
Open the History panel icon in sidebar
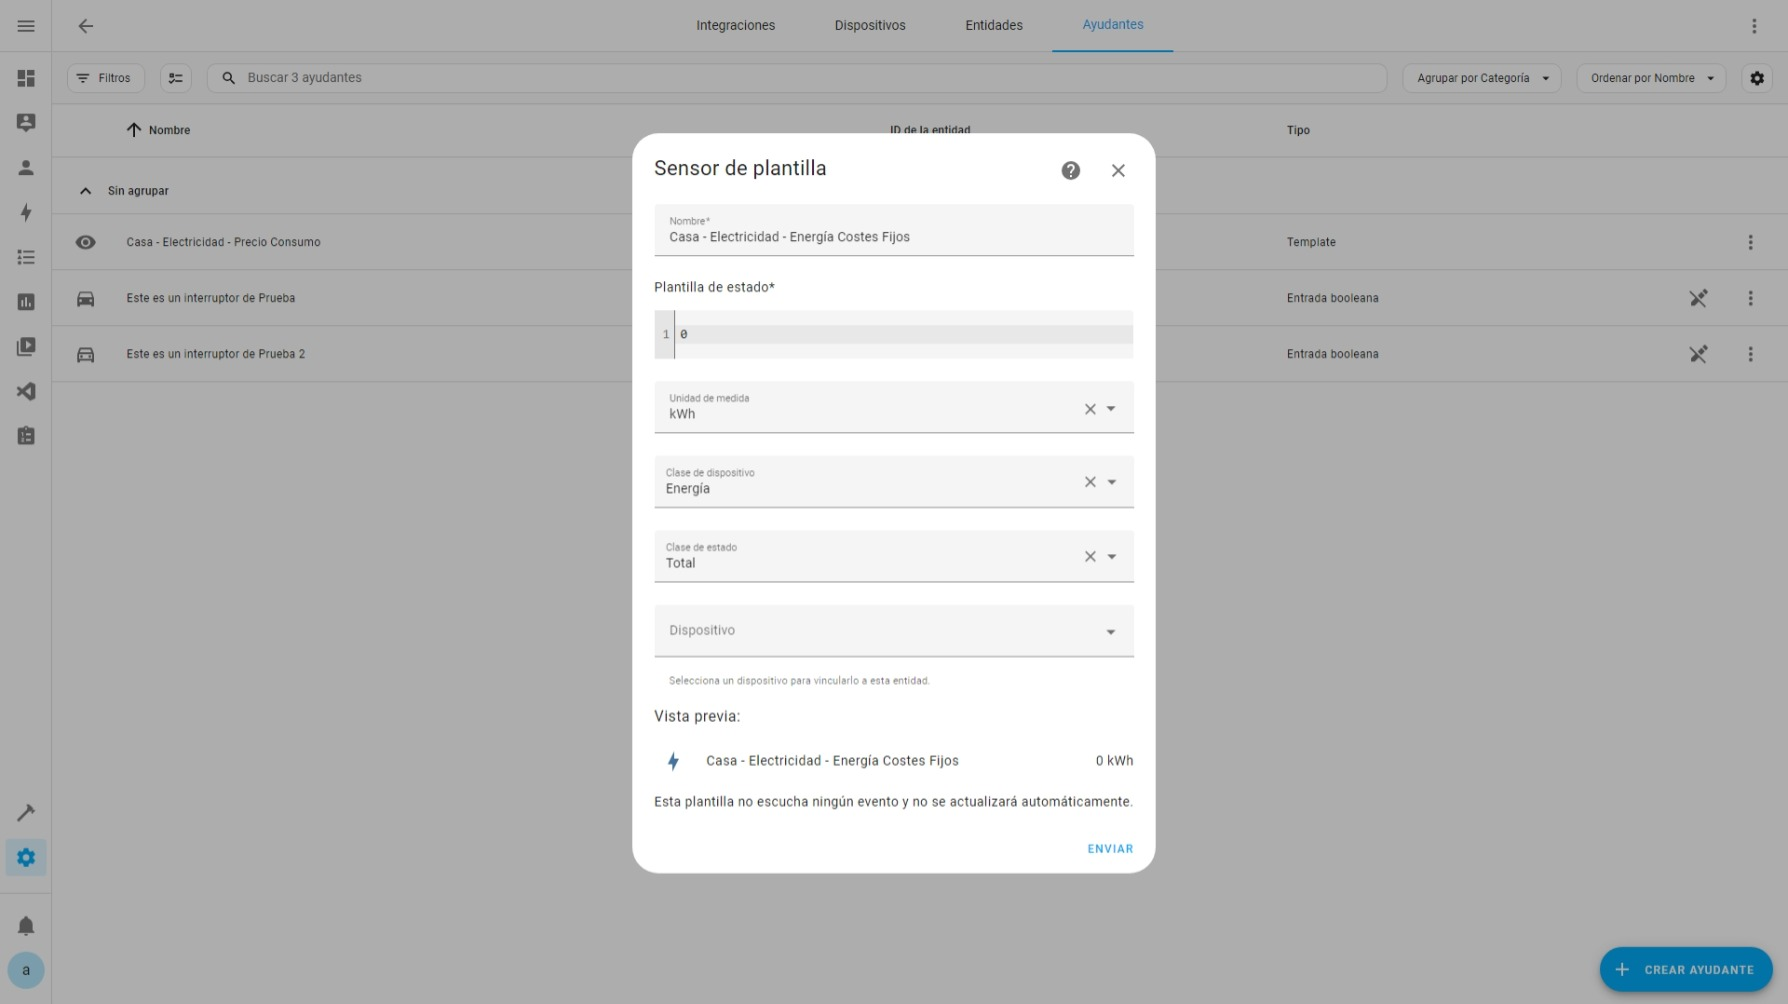(x=26, y=301)
